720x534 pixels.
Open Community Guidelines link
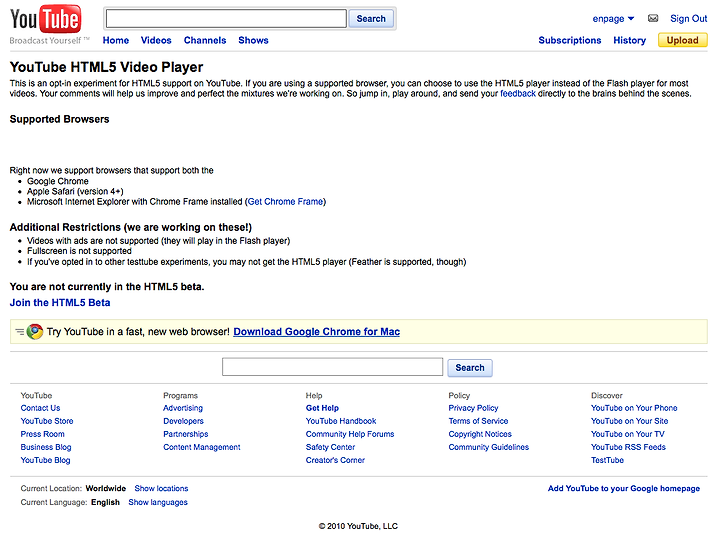[489, 447]
